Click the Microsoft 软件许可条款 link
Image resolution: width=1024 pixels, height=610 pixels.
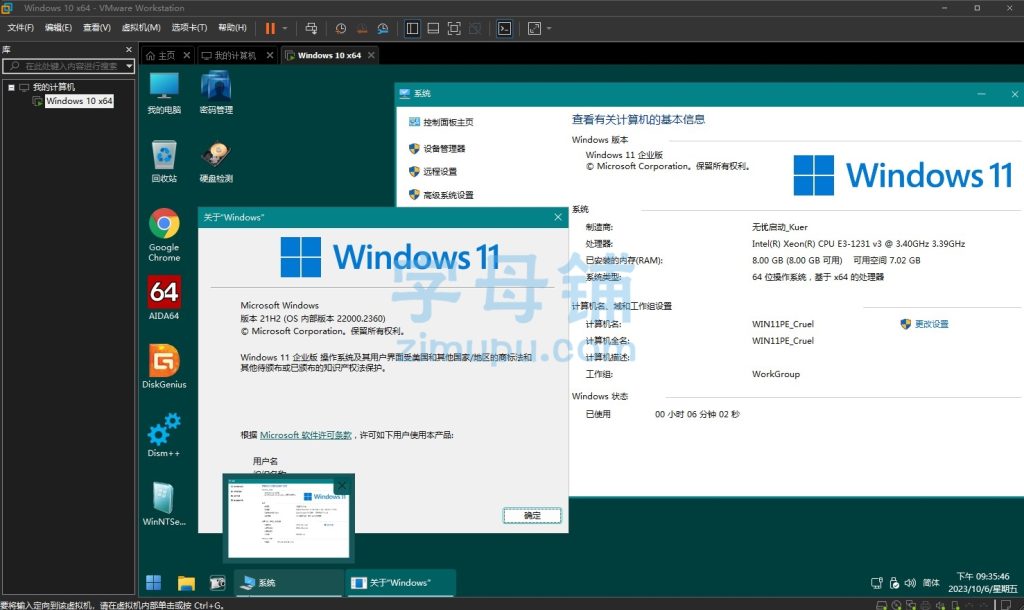(x=306, y=435)
